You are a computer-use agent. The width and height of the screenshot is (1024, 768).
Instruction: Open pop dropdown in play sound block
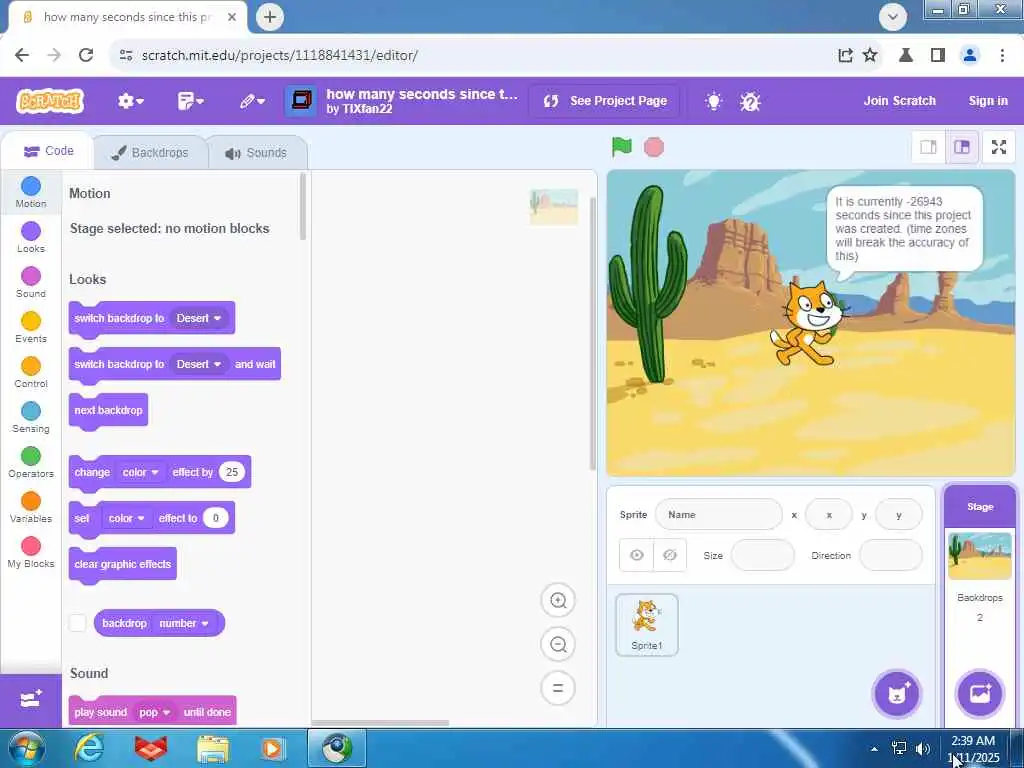154,712
